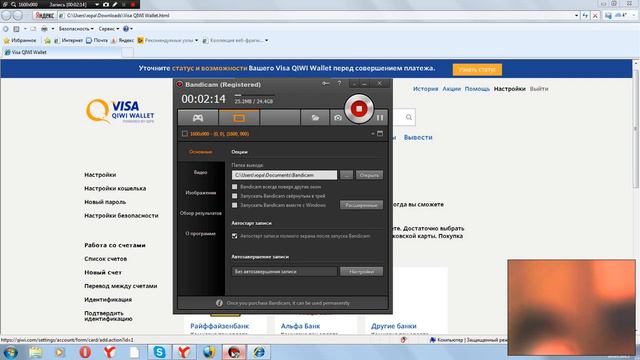Click the magnifier icon in top recording bar
640x360 pixels.
coord(13,4)
